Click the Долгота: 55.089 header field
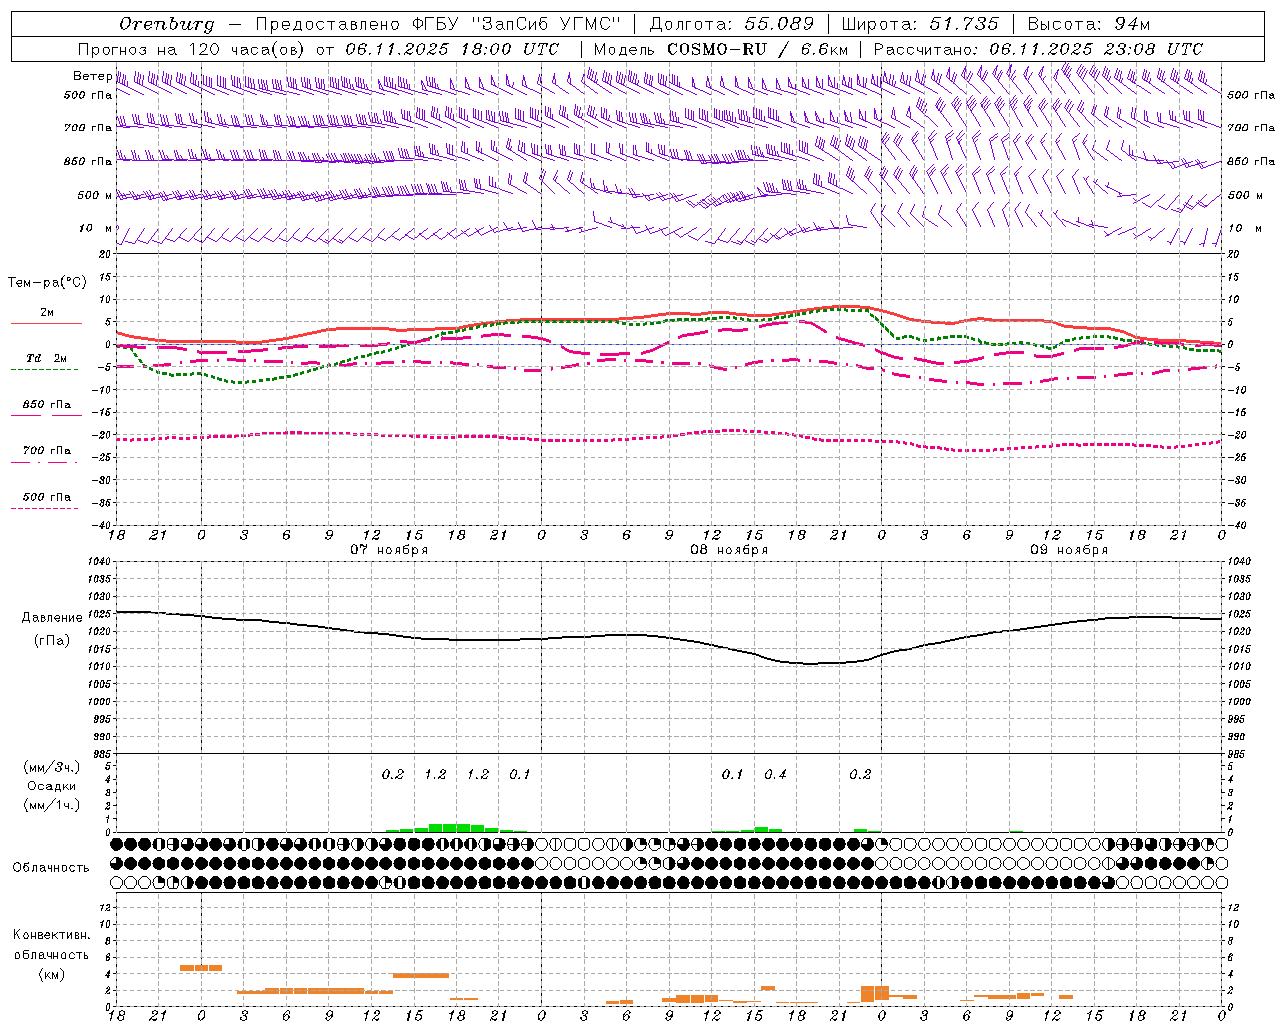This screenshot has height=1024, width=1280. [x=731, y=24]
